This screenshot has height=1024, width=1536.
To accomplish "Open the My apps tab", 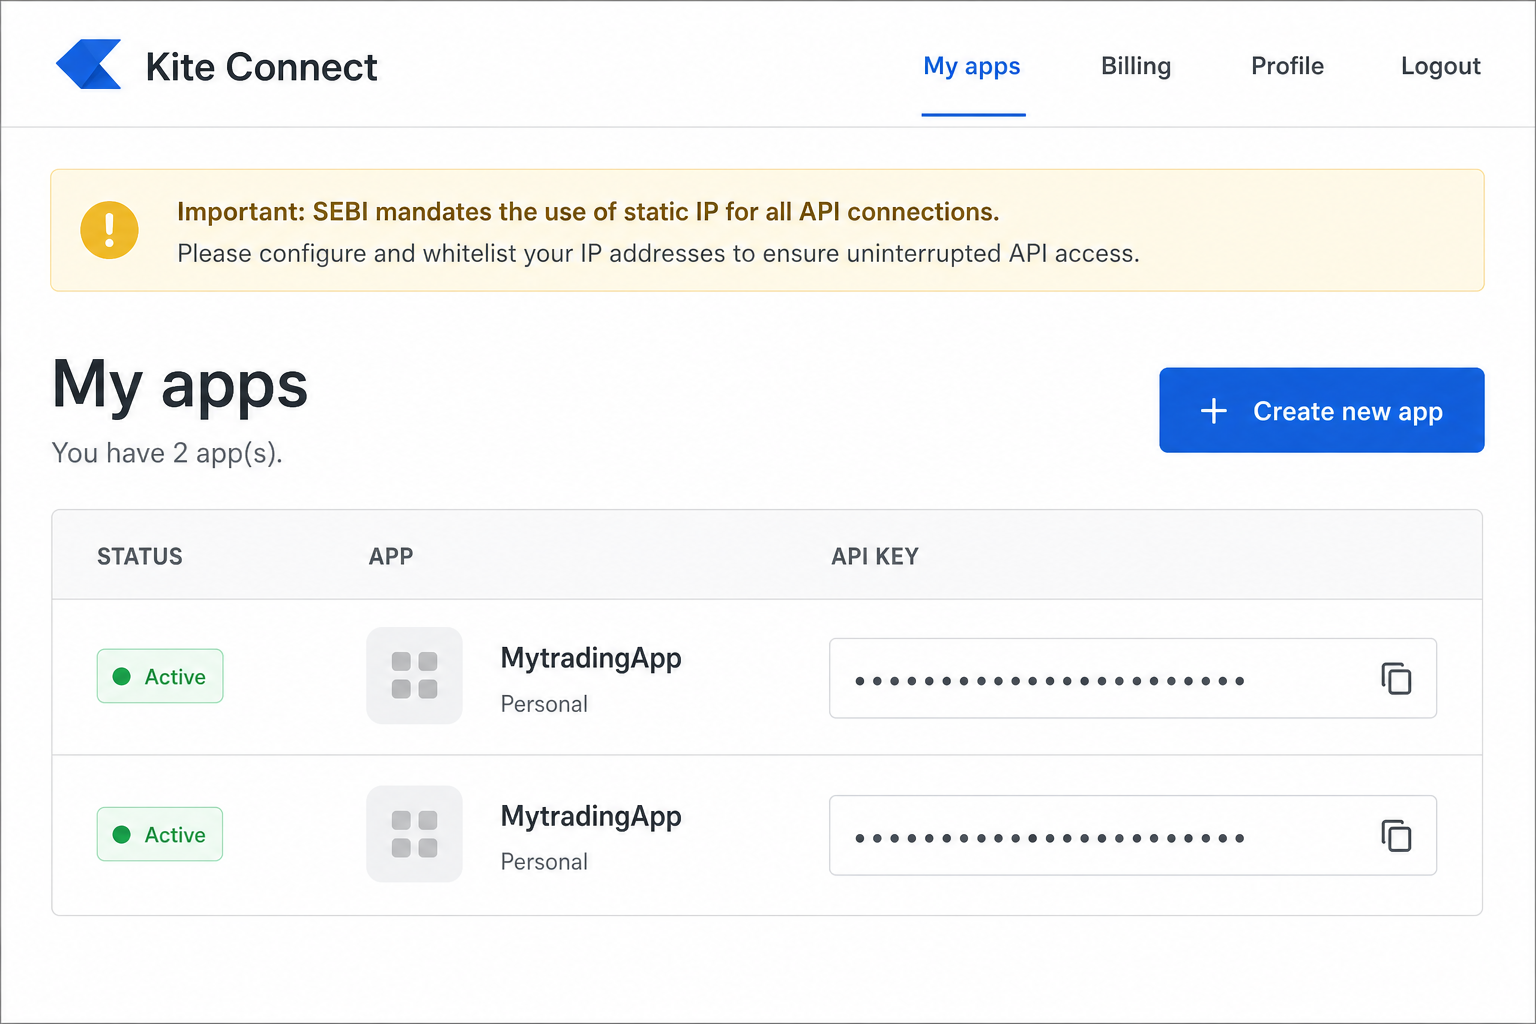I will coord(972,66).
